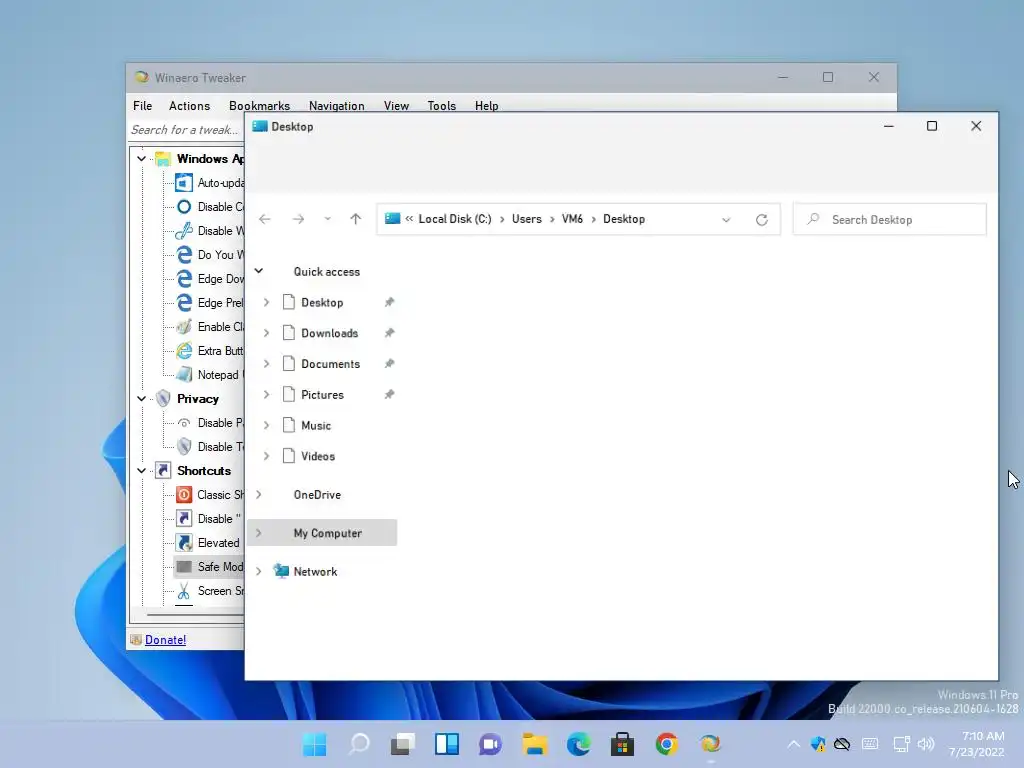Viewport: 1024px width, 768px height.
Task: Follow the Donate! link in Winaero Tweaker
Action: point(165,640)
